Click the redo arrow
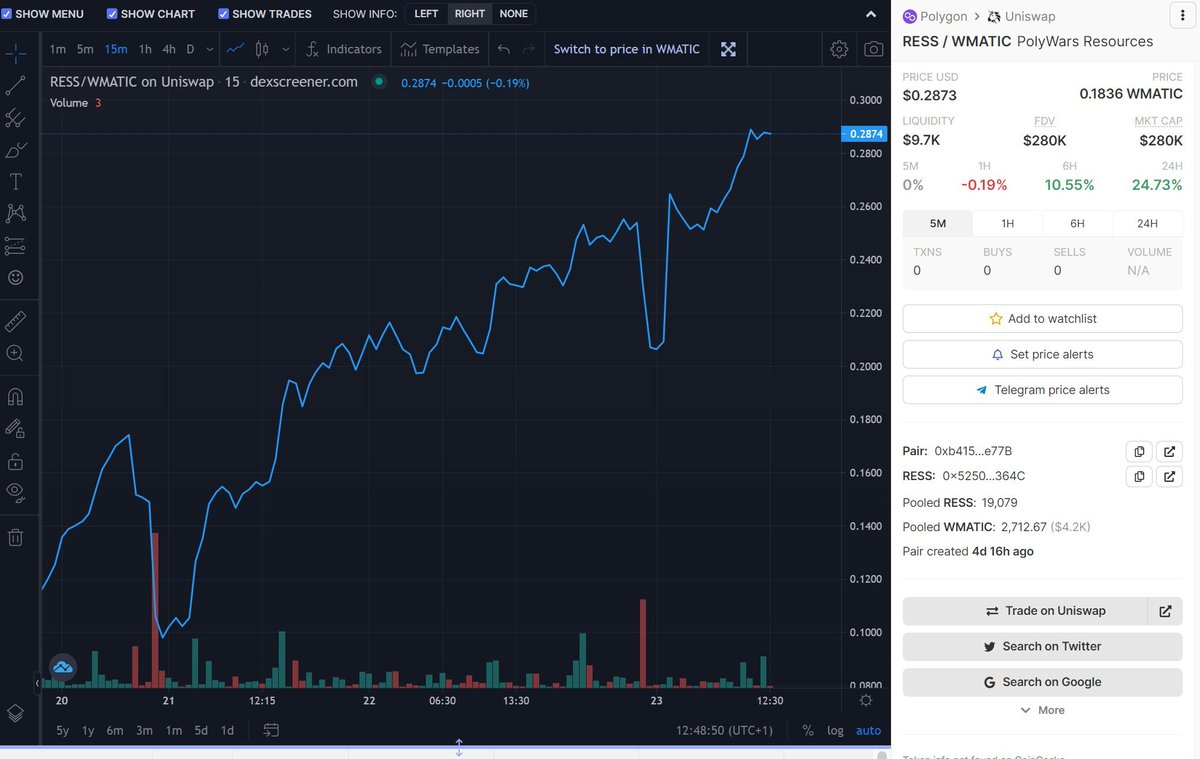The image size is (1200, 759). [x=529, y=49]
